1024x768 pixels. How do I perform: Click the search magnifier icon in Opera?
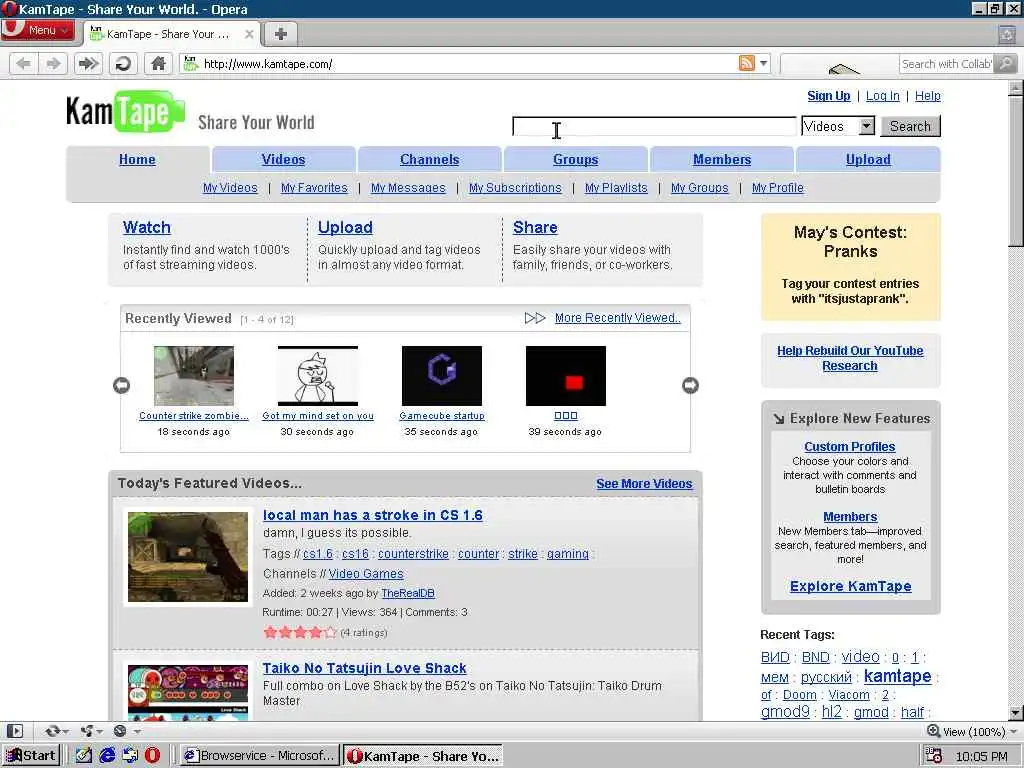pyautogui.click(x=1006, y=63)
